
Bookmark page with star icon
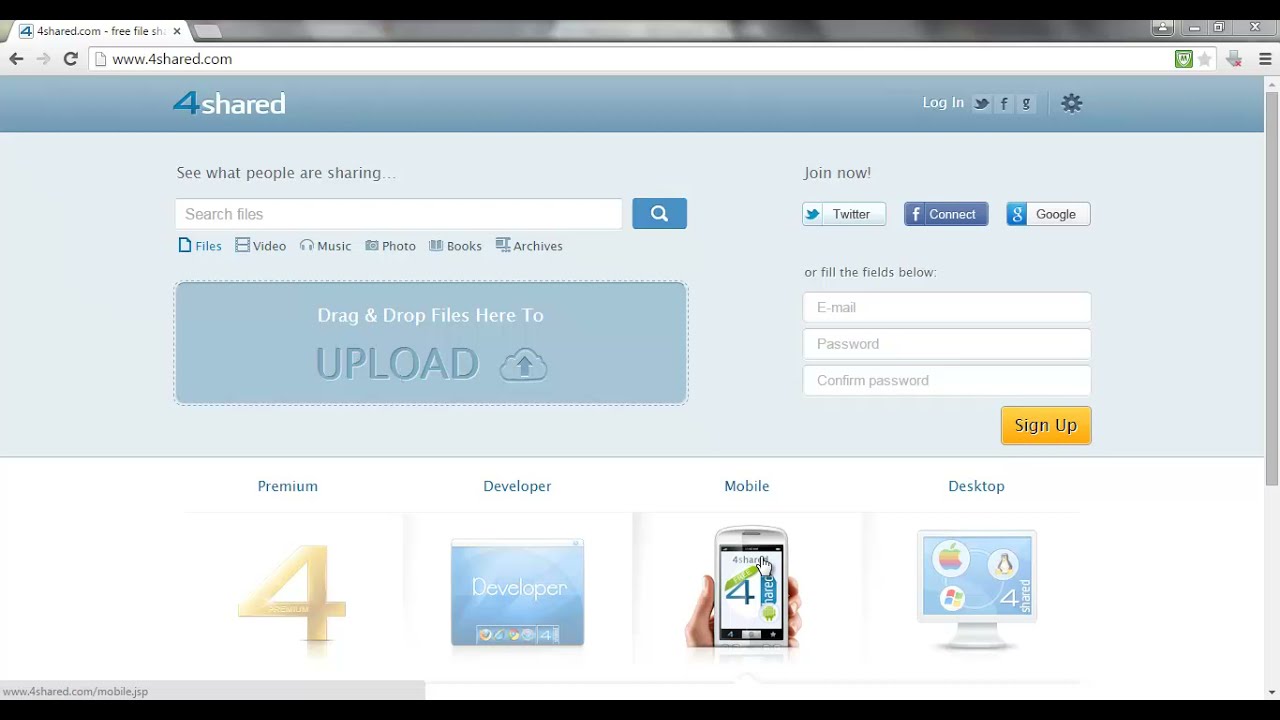click(x=1205, y=59)
